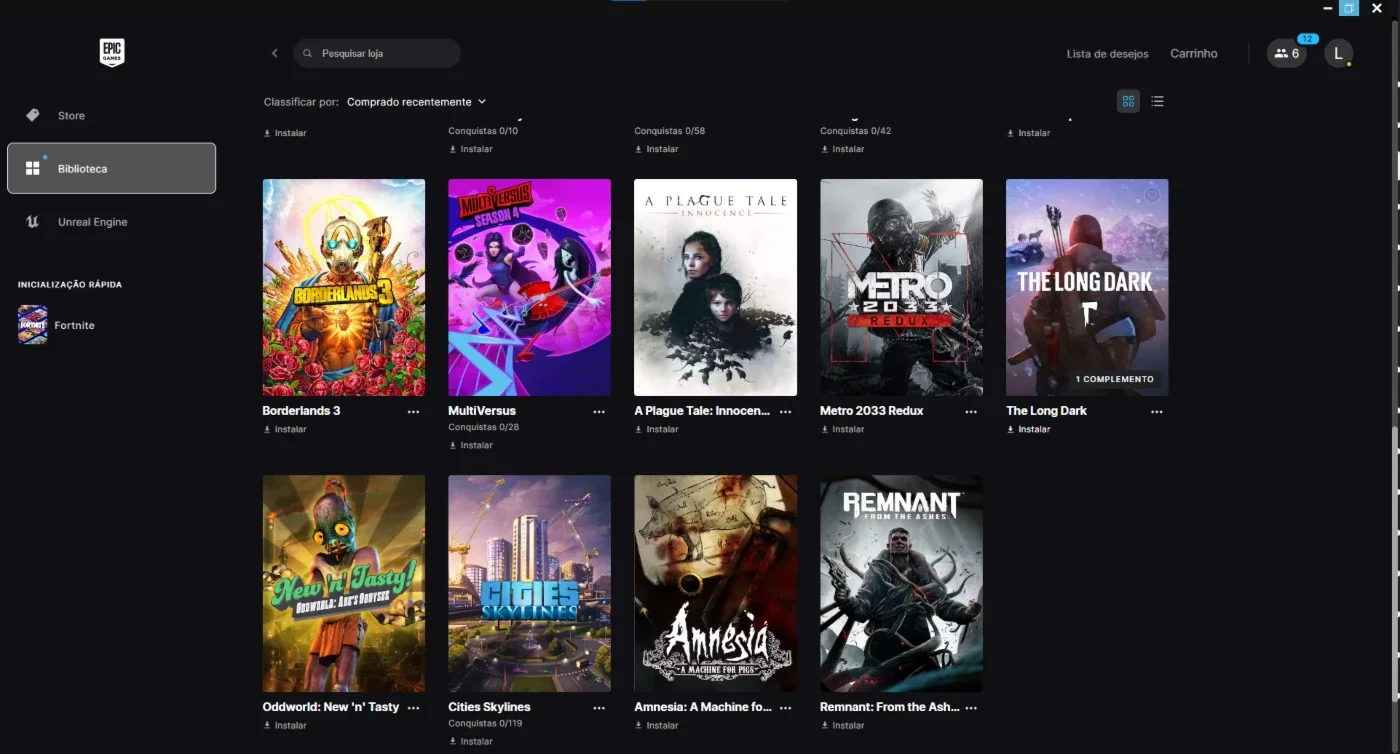Click the Borderlands 3 title text

click(x=301, y=411)
